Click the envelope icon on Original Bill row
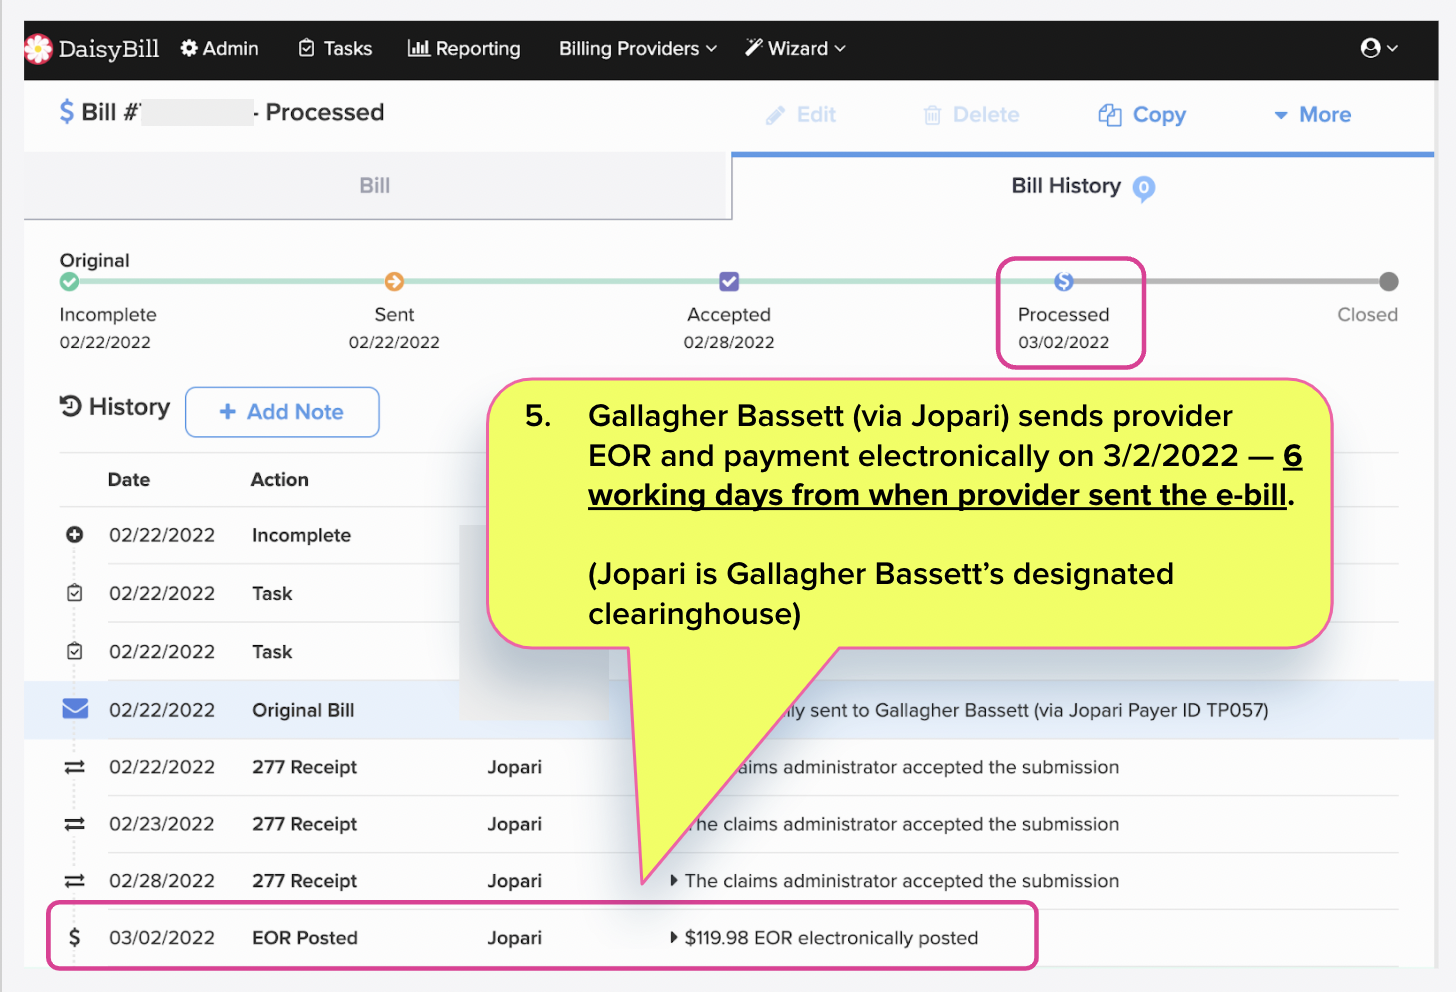 (x=75, y=709)
